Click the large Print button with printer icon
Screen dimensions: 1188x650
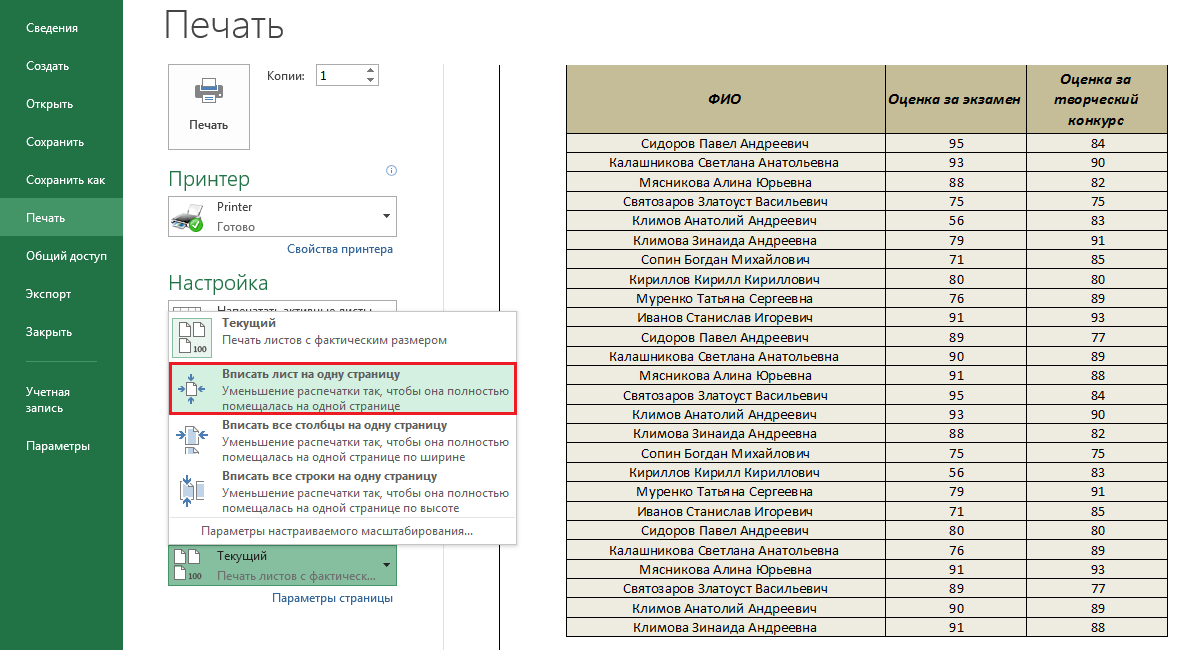tap(208, 106)
